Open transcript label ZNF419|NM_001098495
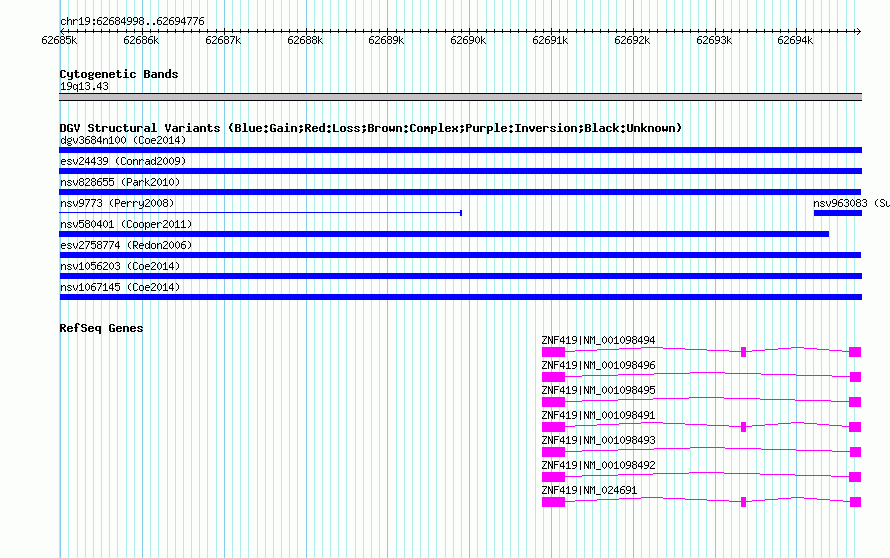 (x=598, y=391)
